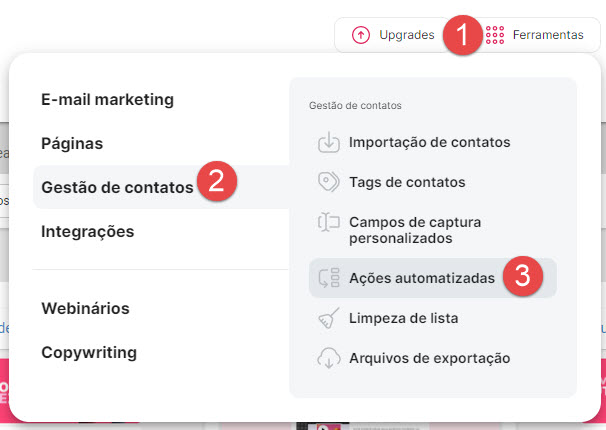Click the red badge numbered 1
Screen dimensions: 606x430
click(x=462, y=36)
